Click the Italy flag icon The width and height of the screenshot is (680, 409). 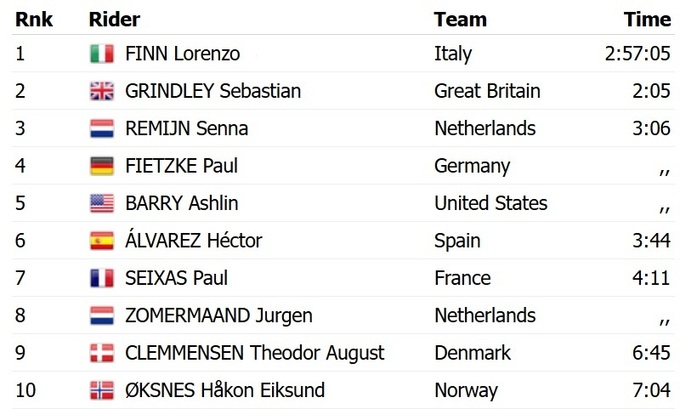tap(102, 54)
